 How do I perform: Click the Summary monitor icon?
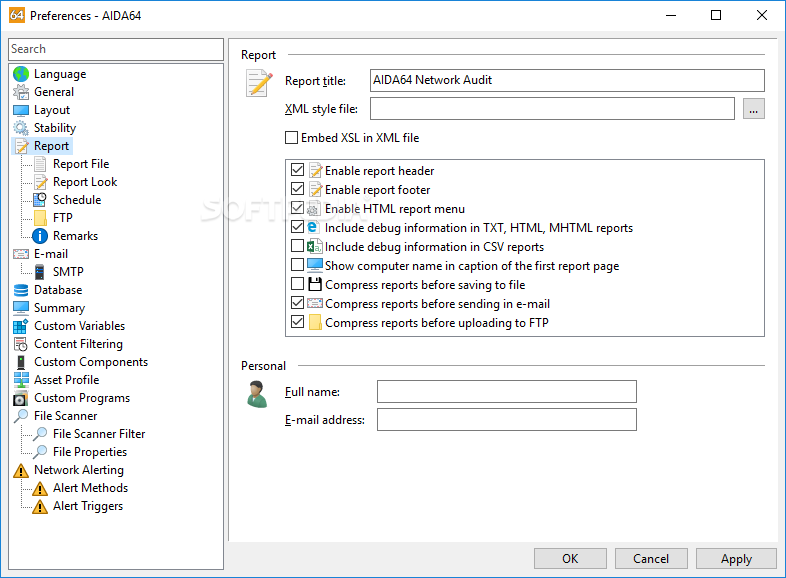click(21, 308)
